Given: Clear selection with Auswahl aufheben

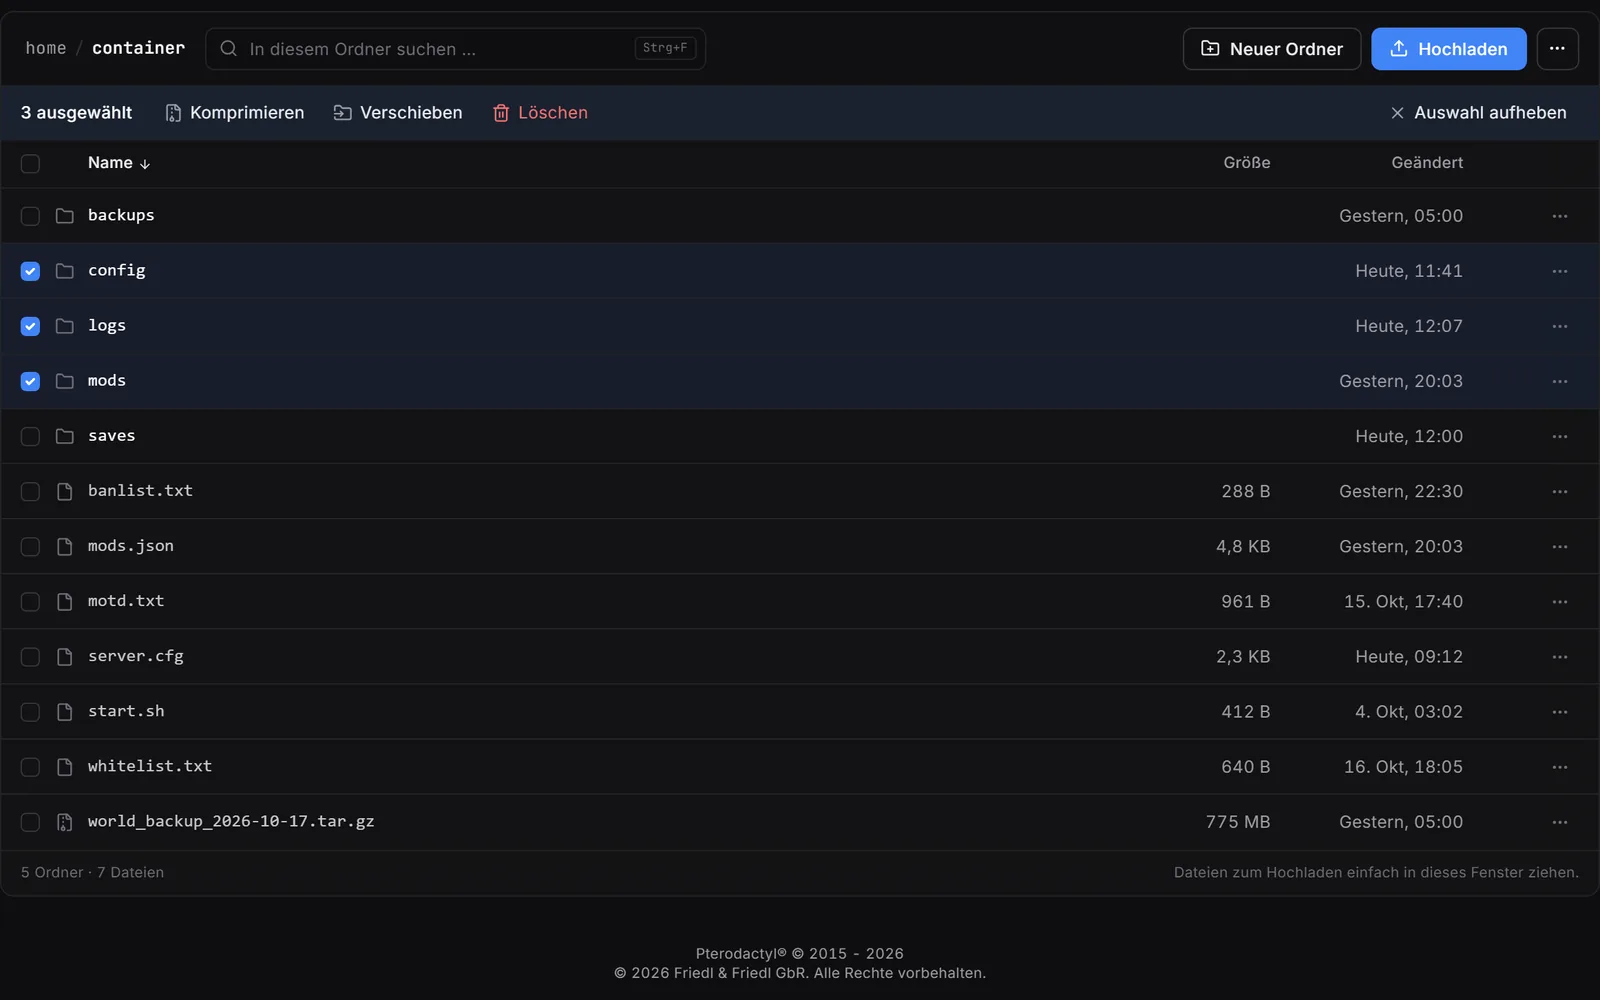Looking at the screenshot, I should coord(1479,113).
